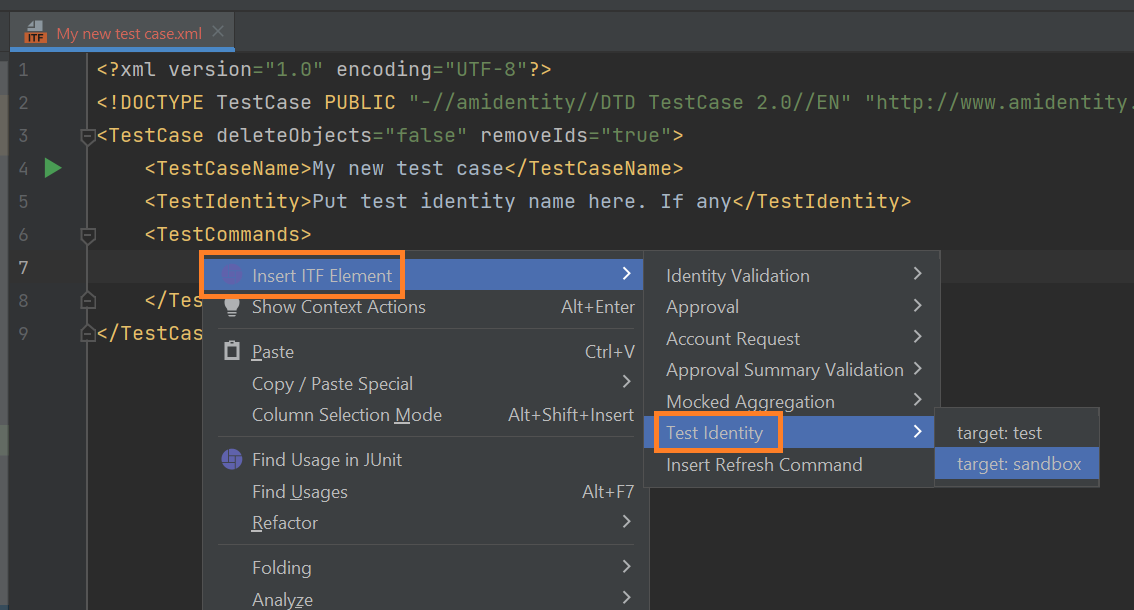The height and width of the screenshot is (610, 1134).
Task: Click the removeIds="true" attribute
Action: click(x=576, y=135)
